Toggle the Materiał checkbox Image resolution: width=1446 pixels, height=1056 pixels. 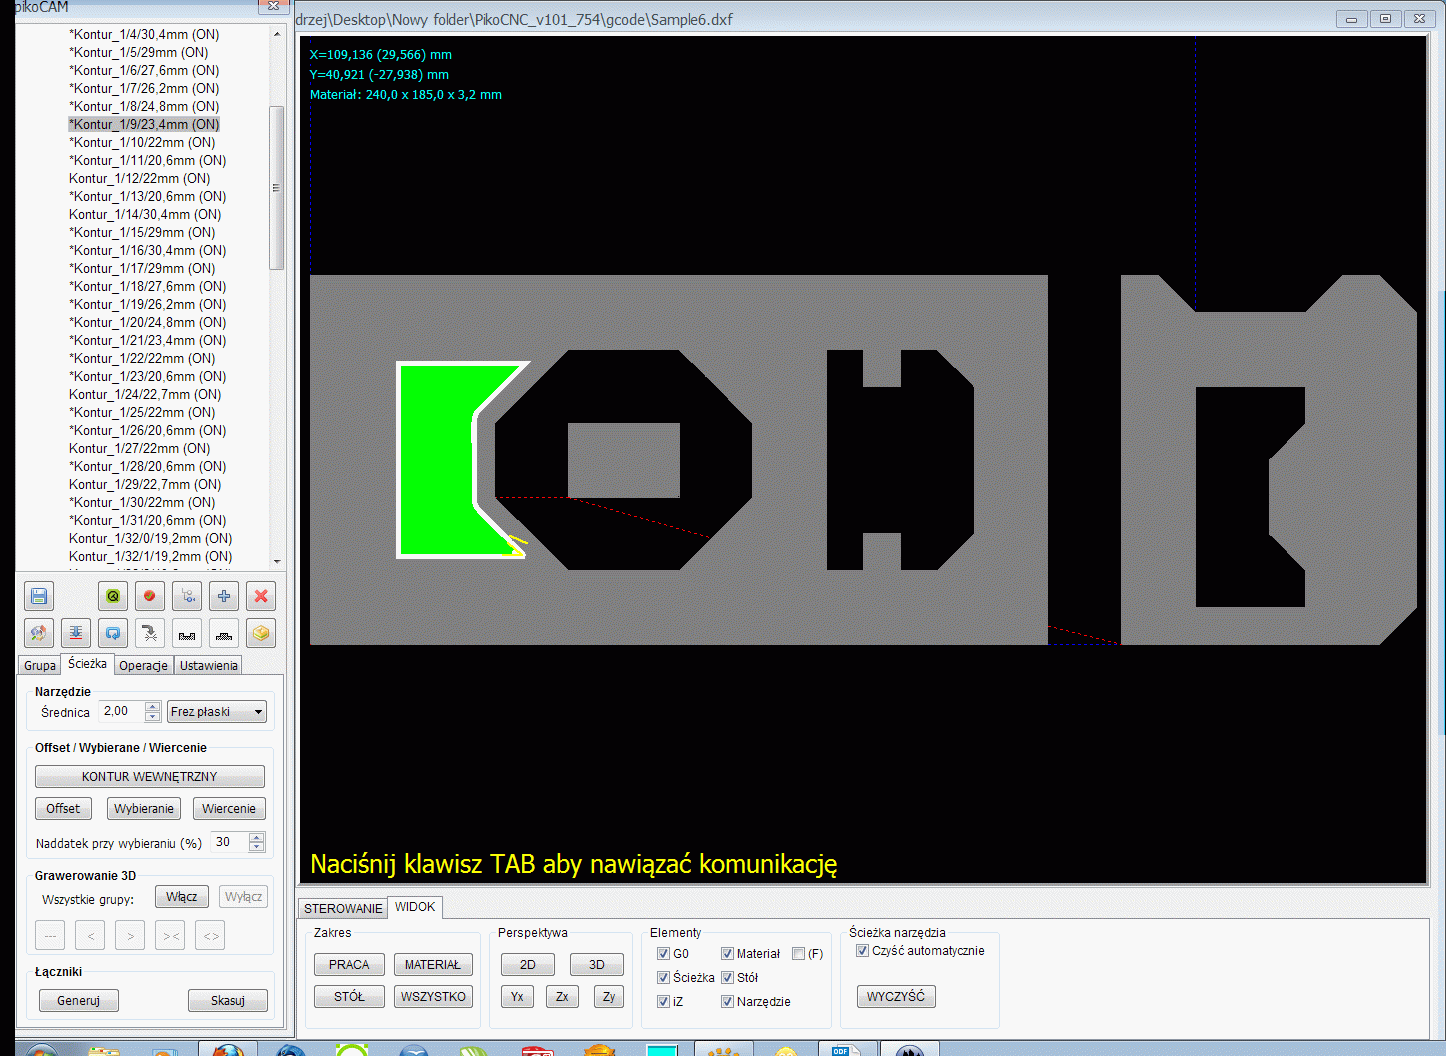(x=727, y=954)
